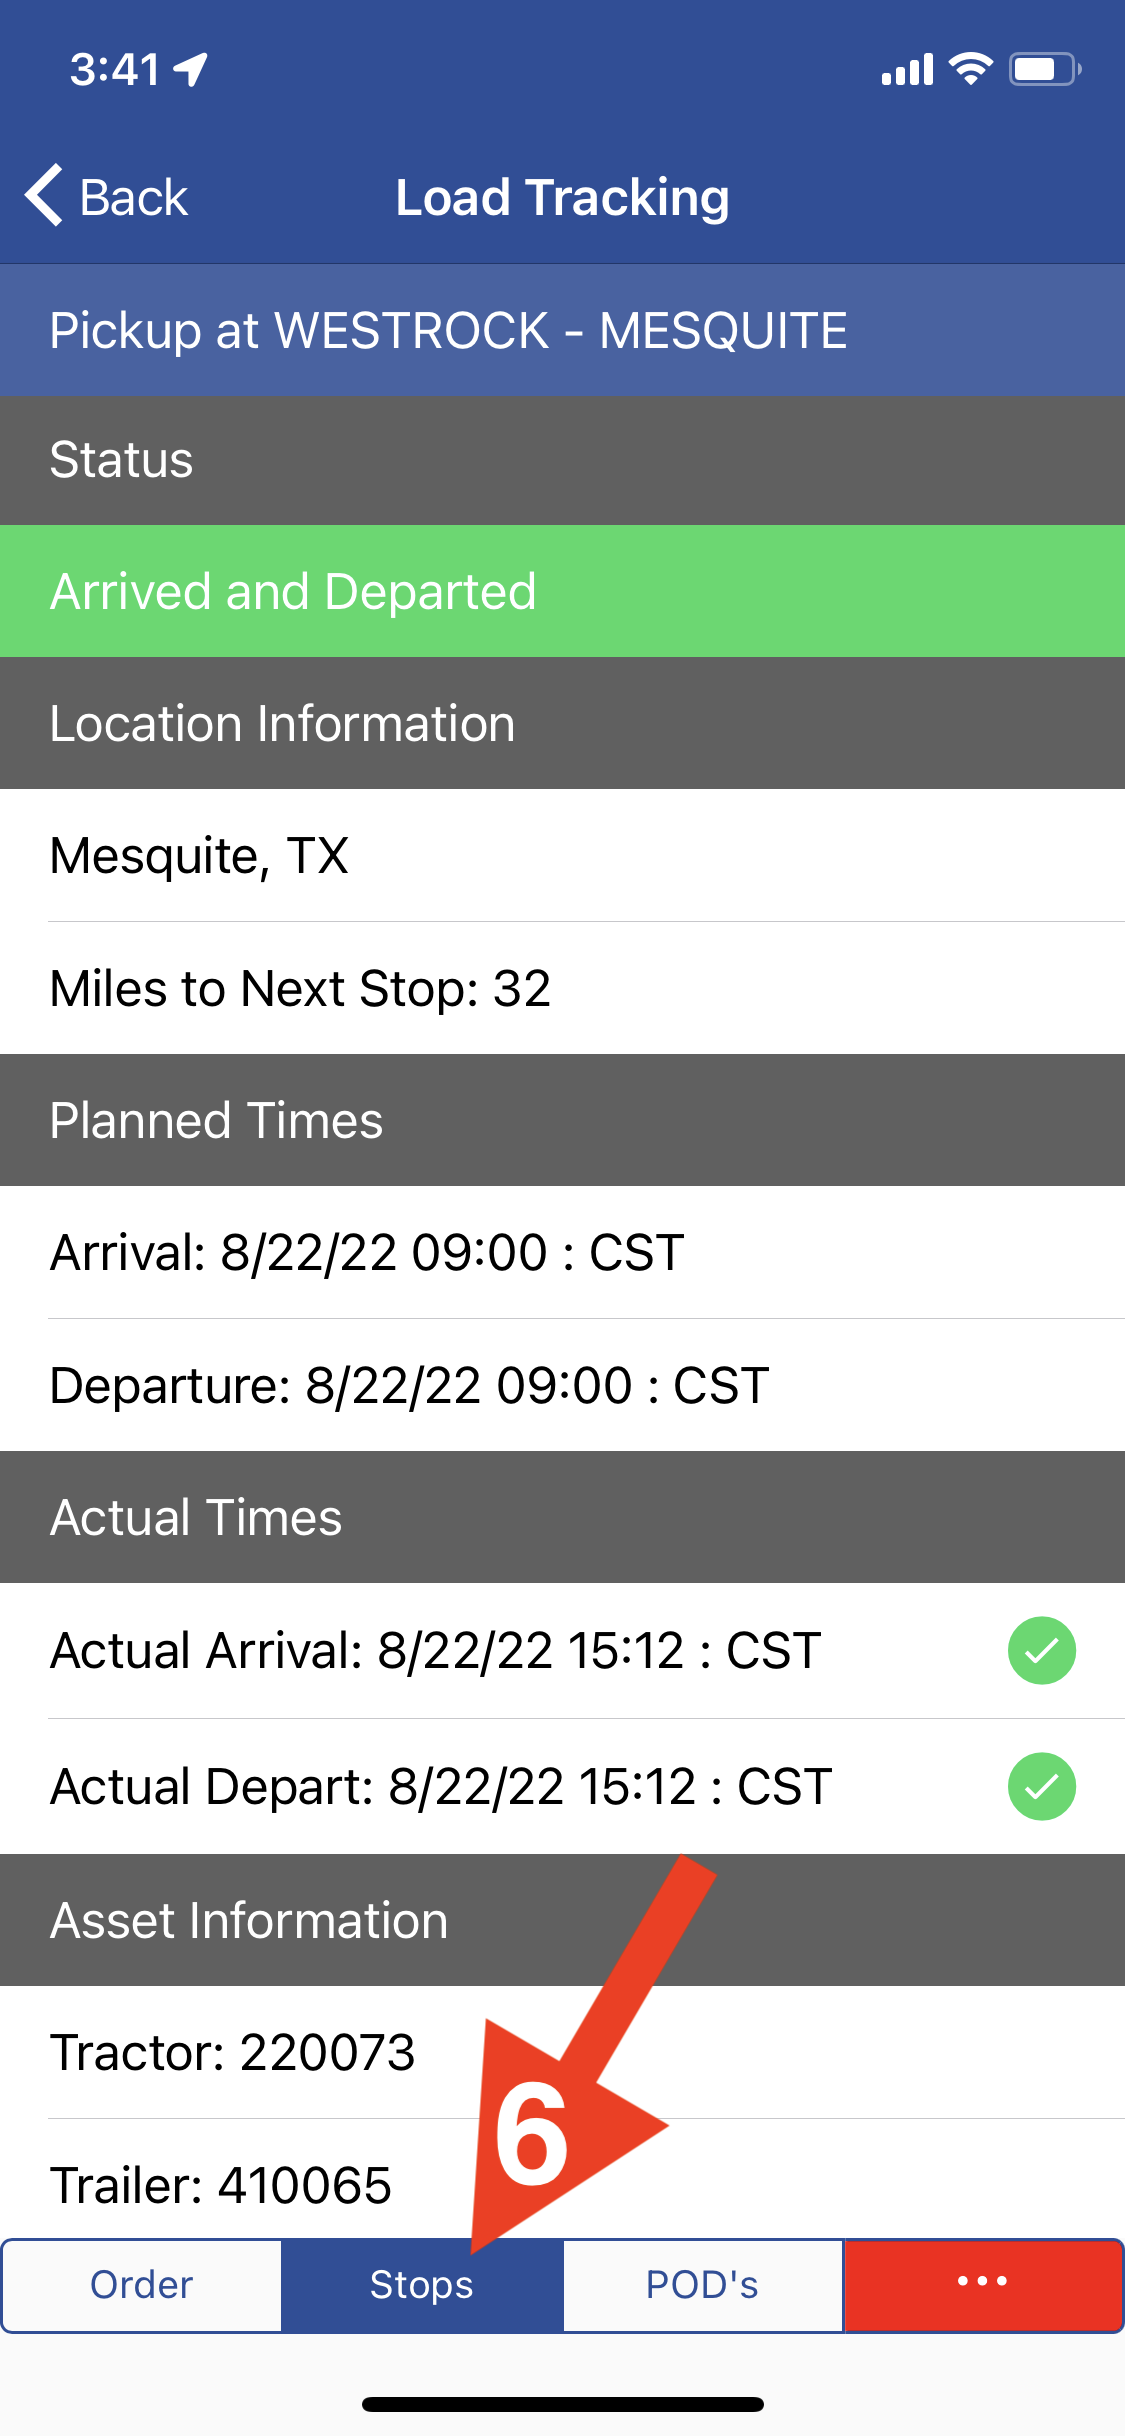Viewport: 1125px width, 2436px height.
Task: Tap the green checkmark beside Actual Depart
Action: 1041,1786
